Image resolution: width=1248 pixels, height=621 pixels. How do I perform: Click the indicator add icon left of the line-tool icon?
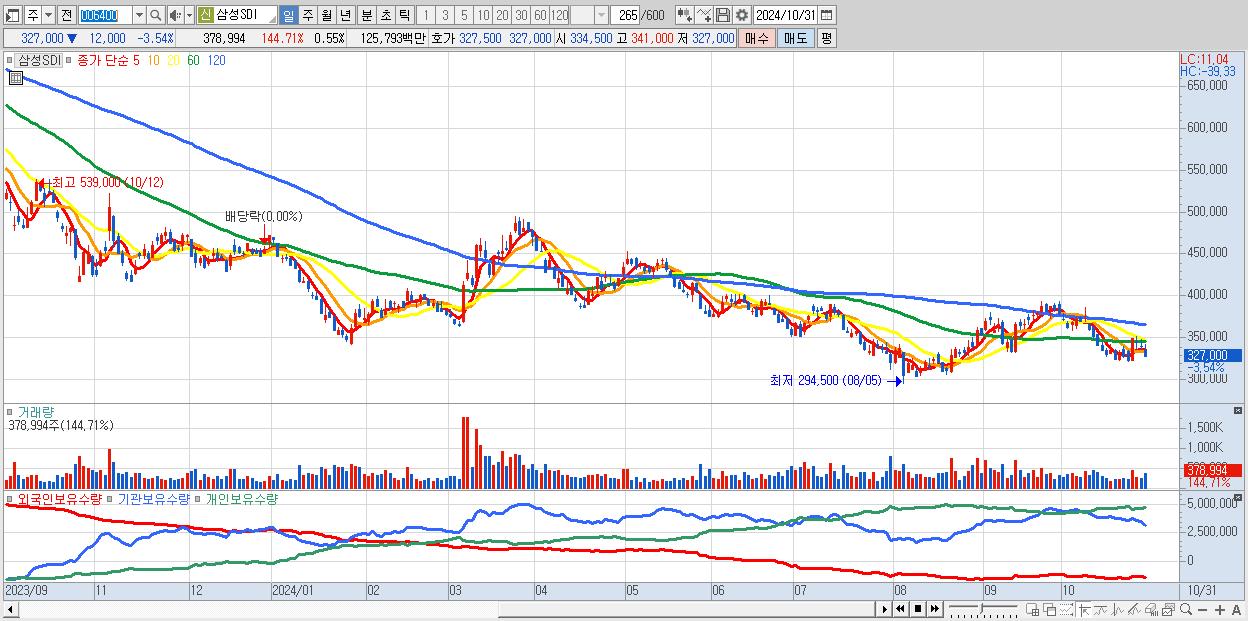point(685,15)
